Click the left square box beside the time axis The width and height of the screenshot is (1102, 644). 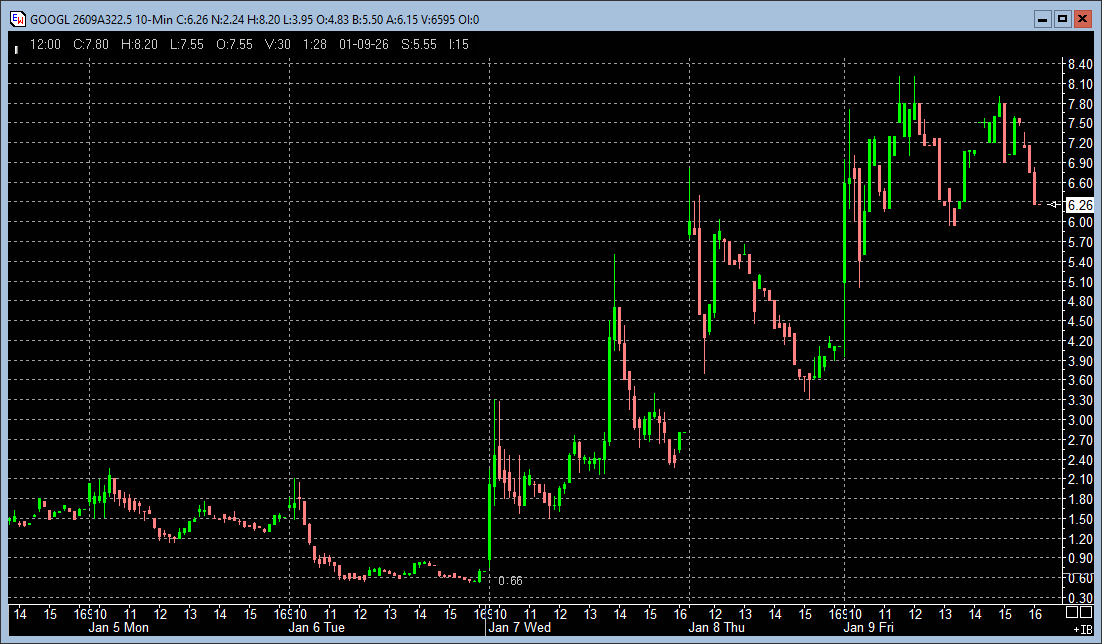click(x=1072, y=612)
